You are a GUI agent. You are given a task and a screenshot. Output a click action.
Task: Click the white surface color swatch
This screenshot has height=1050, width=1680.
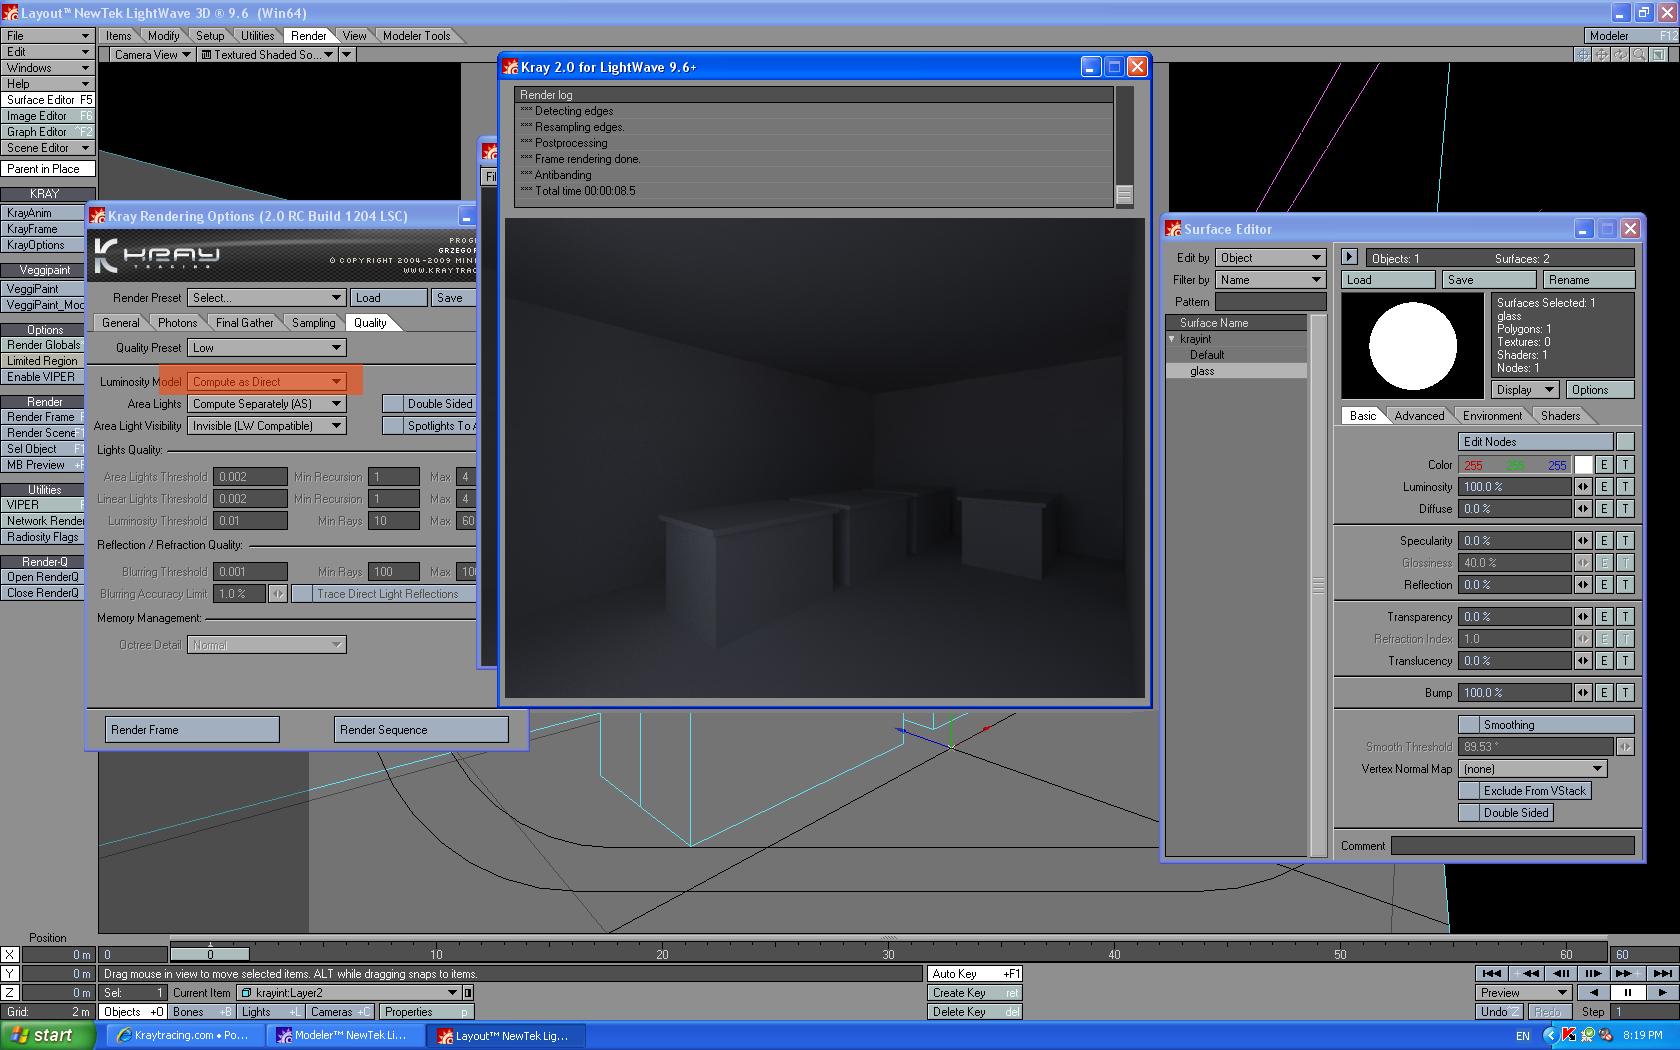coord(1583,465)
